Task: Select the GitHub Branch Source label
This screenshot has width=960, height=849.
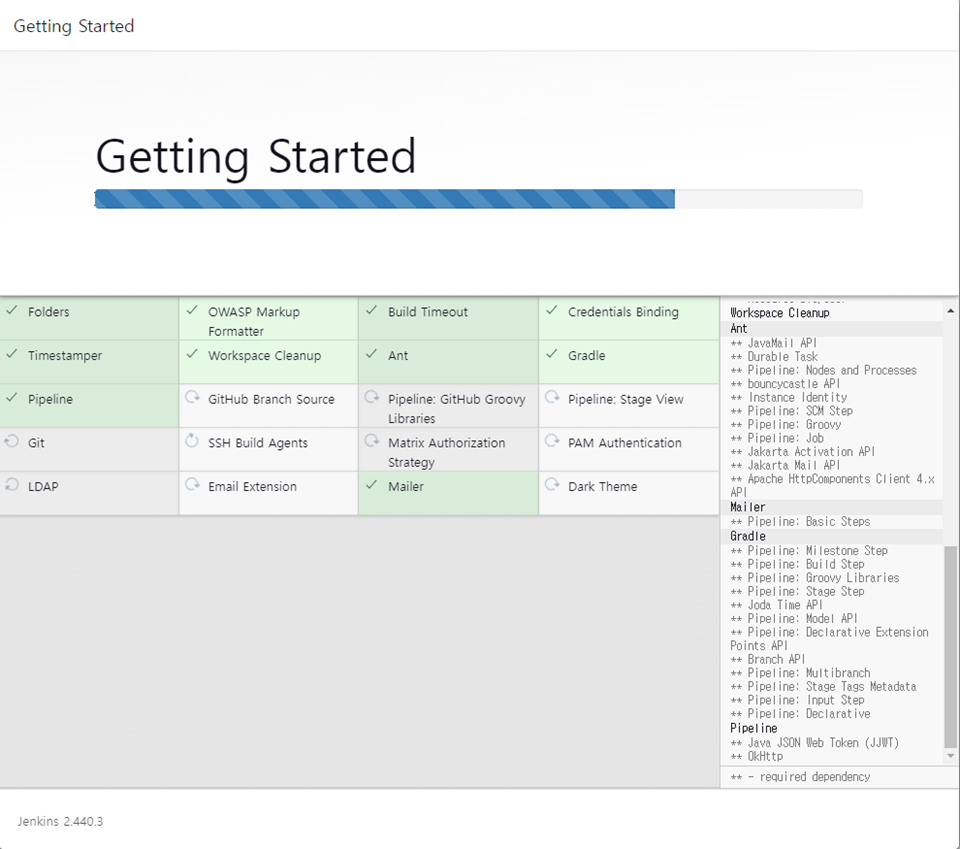Action: (271, 399)
